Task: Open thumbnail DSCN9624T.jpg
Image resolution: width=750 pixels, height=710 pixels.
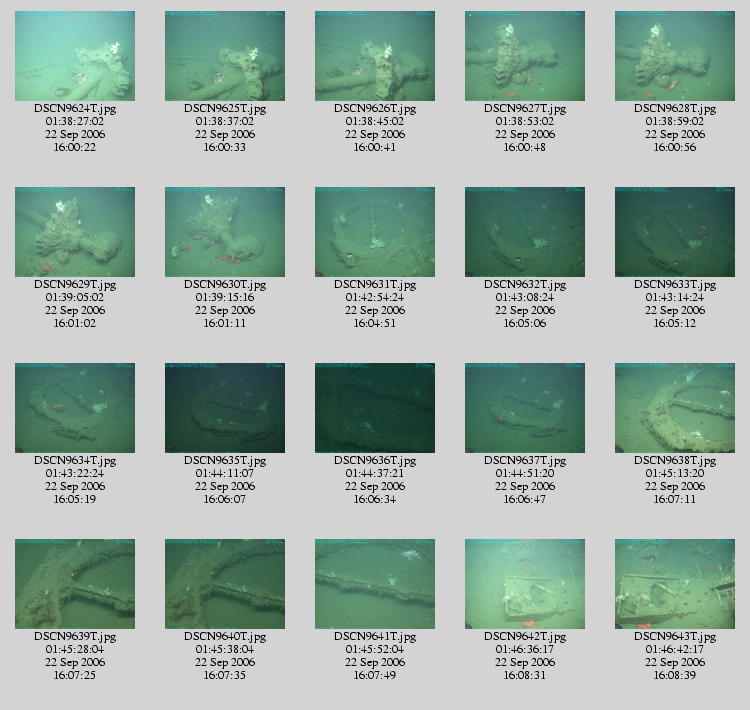Action: point(75,56)
